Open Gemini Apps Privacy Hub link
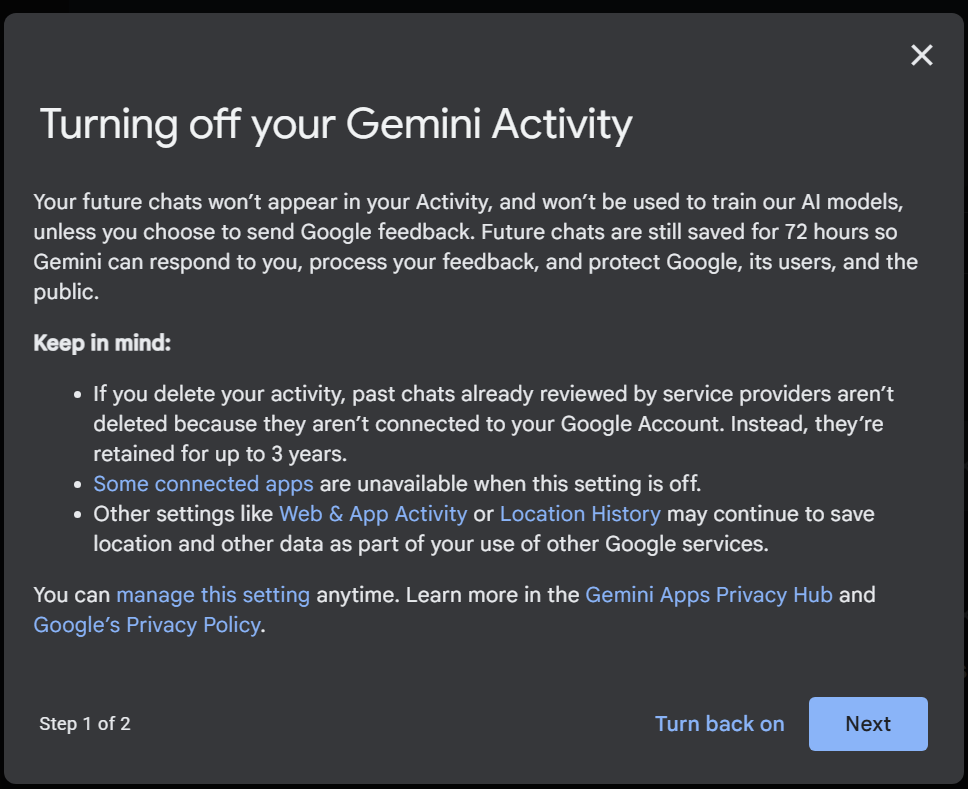Screen dimensions: 968x789 (x=709, y=595)
